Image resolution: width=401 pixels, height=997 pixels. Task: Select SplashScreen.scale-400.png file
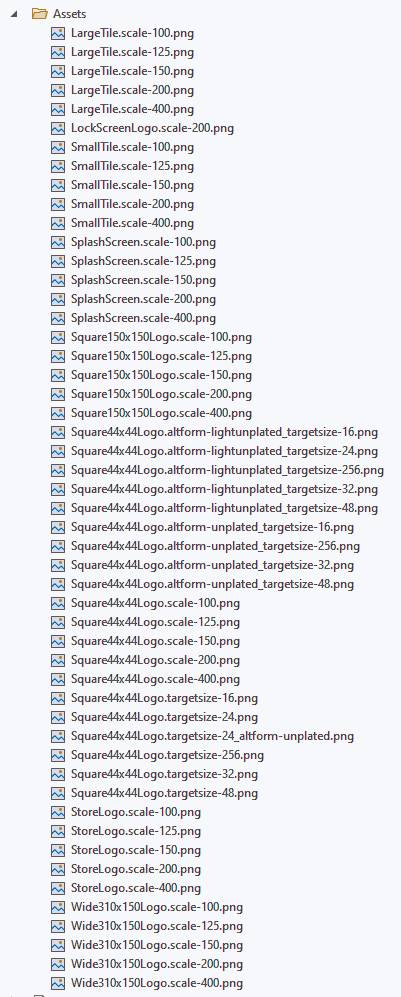(143, 318)
